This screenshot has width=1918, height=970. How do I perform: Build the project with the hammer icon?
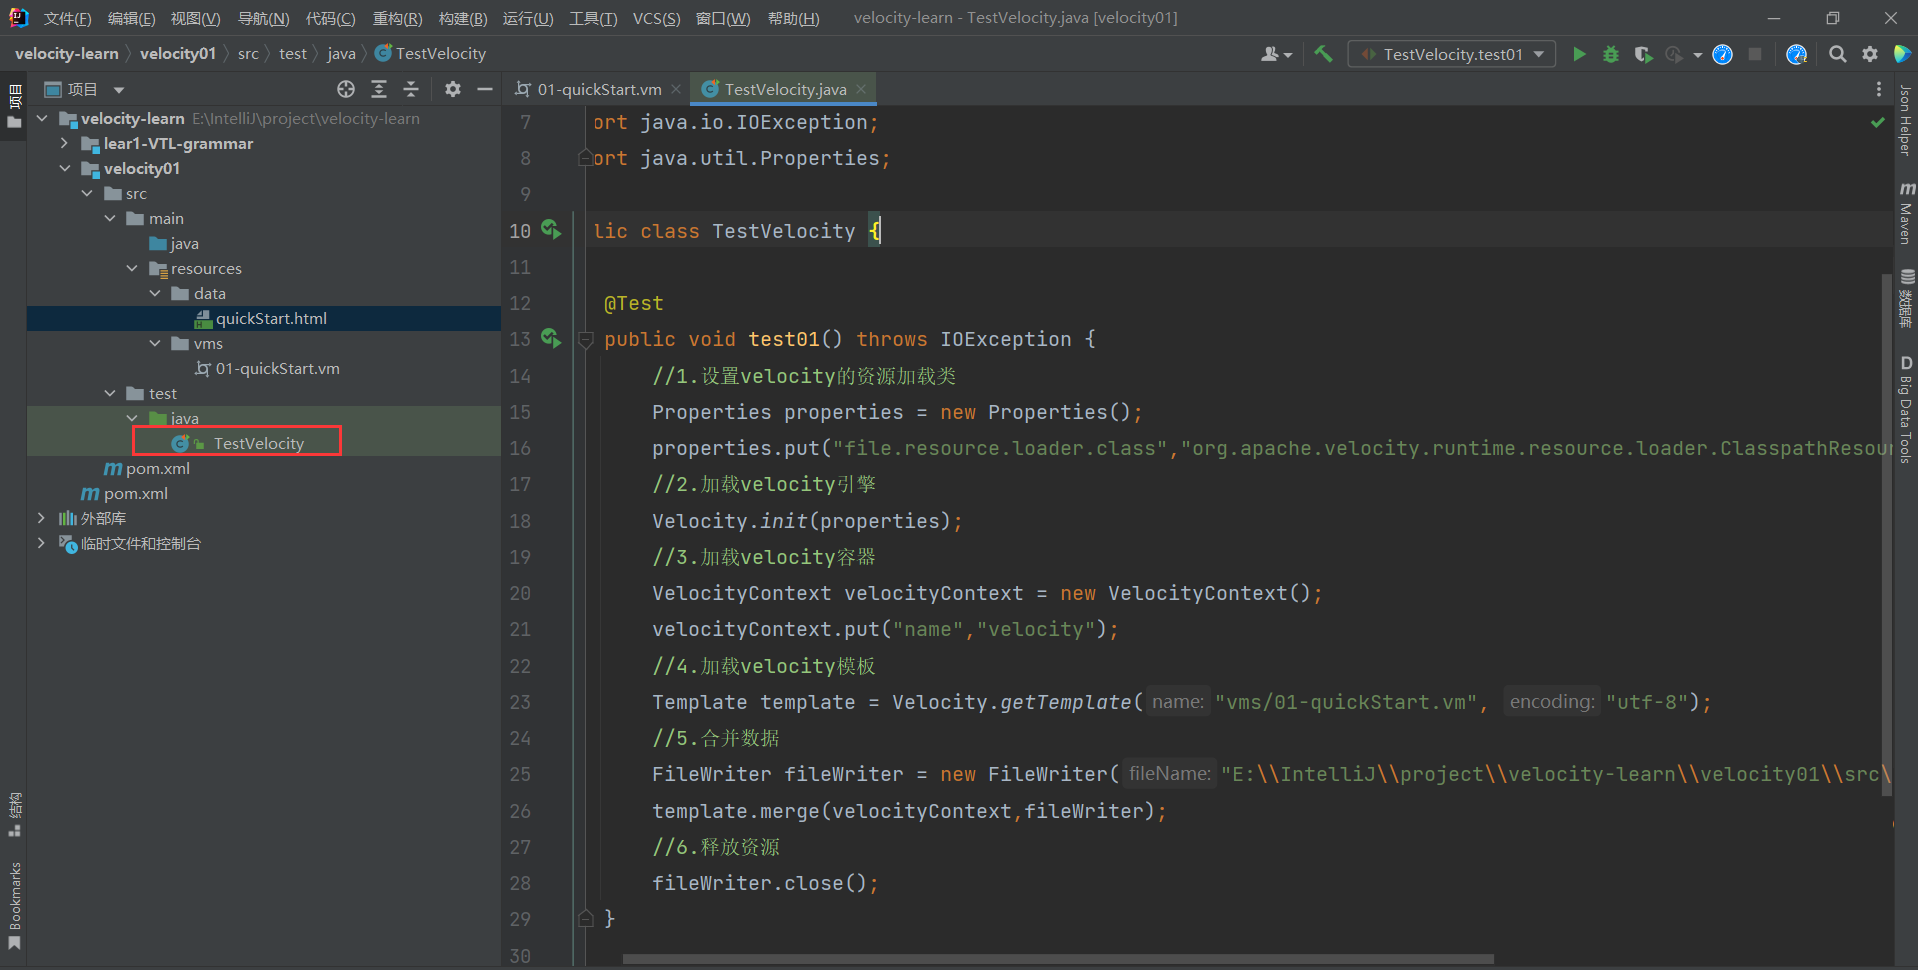[x=1323, y=54]
